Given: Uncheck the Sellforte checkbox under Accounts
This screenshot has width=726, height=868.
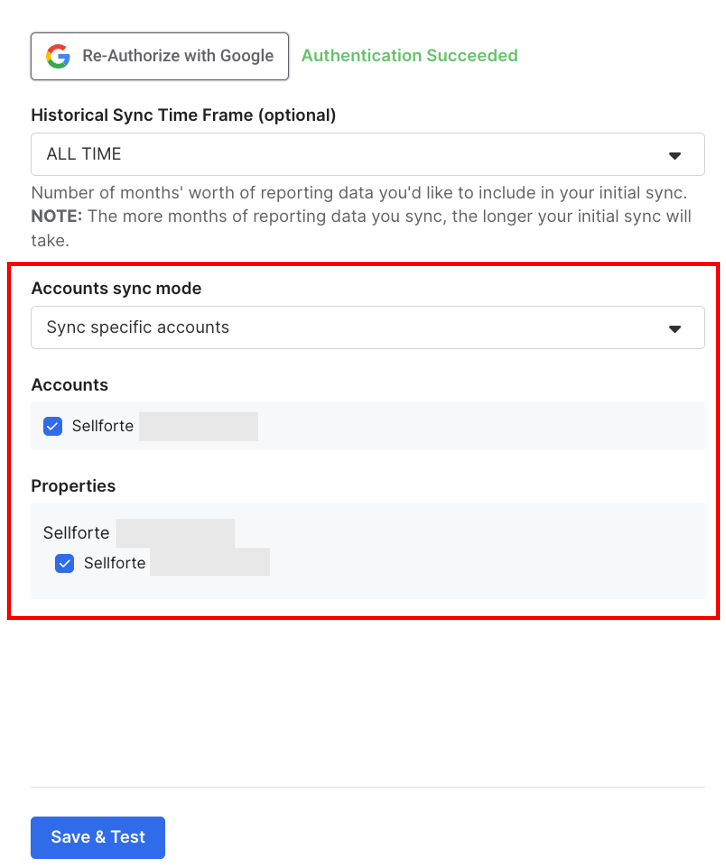Looking at the screenshot, I should (x=53, y=426).
